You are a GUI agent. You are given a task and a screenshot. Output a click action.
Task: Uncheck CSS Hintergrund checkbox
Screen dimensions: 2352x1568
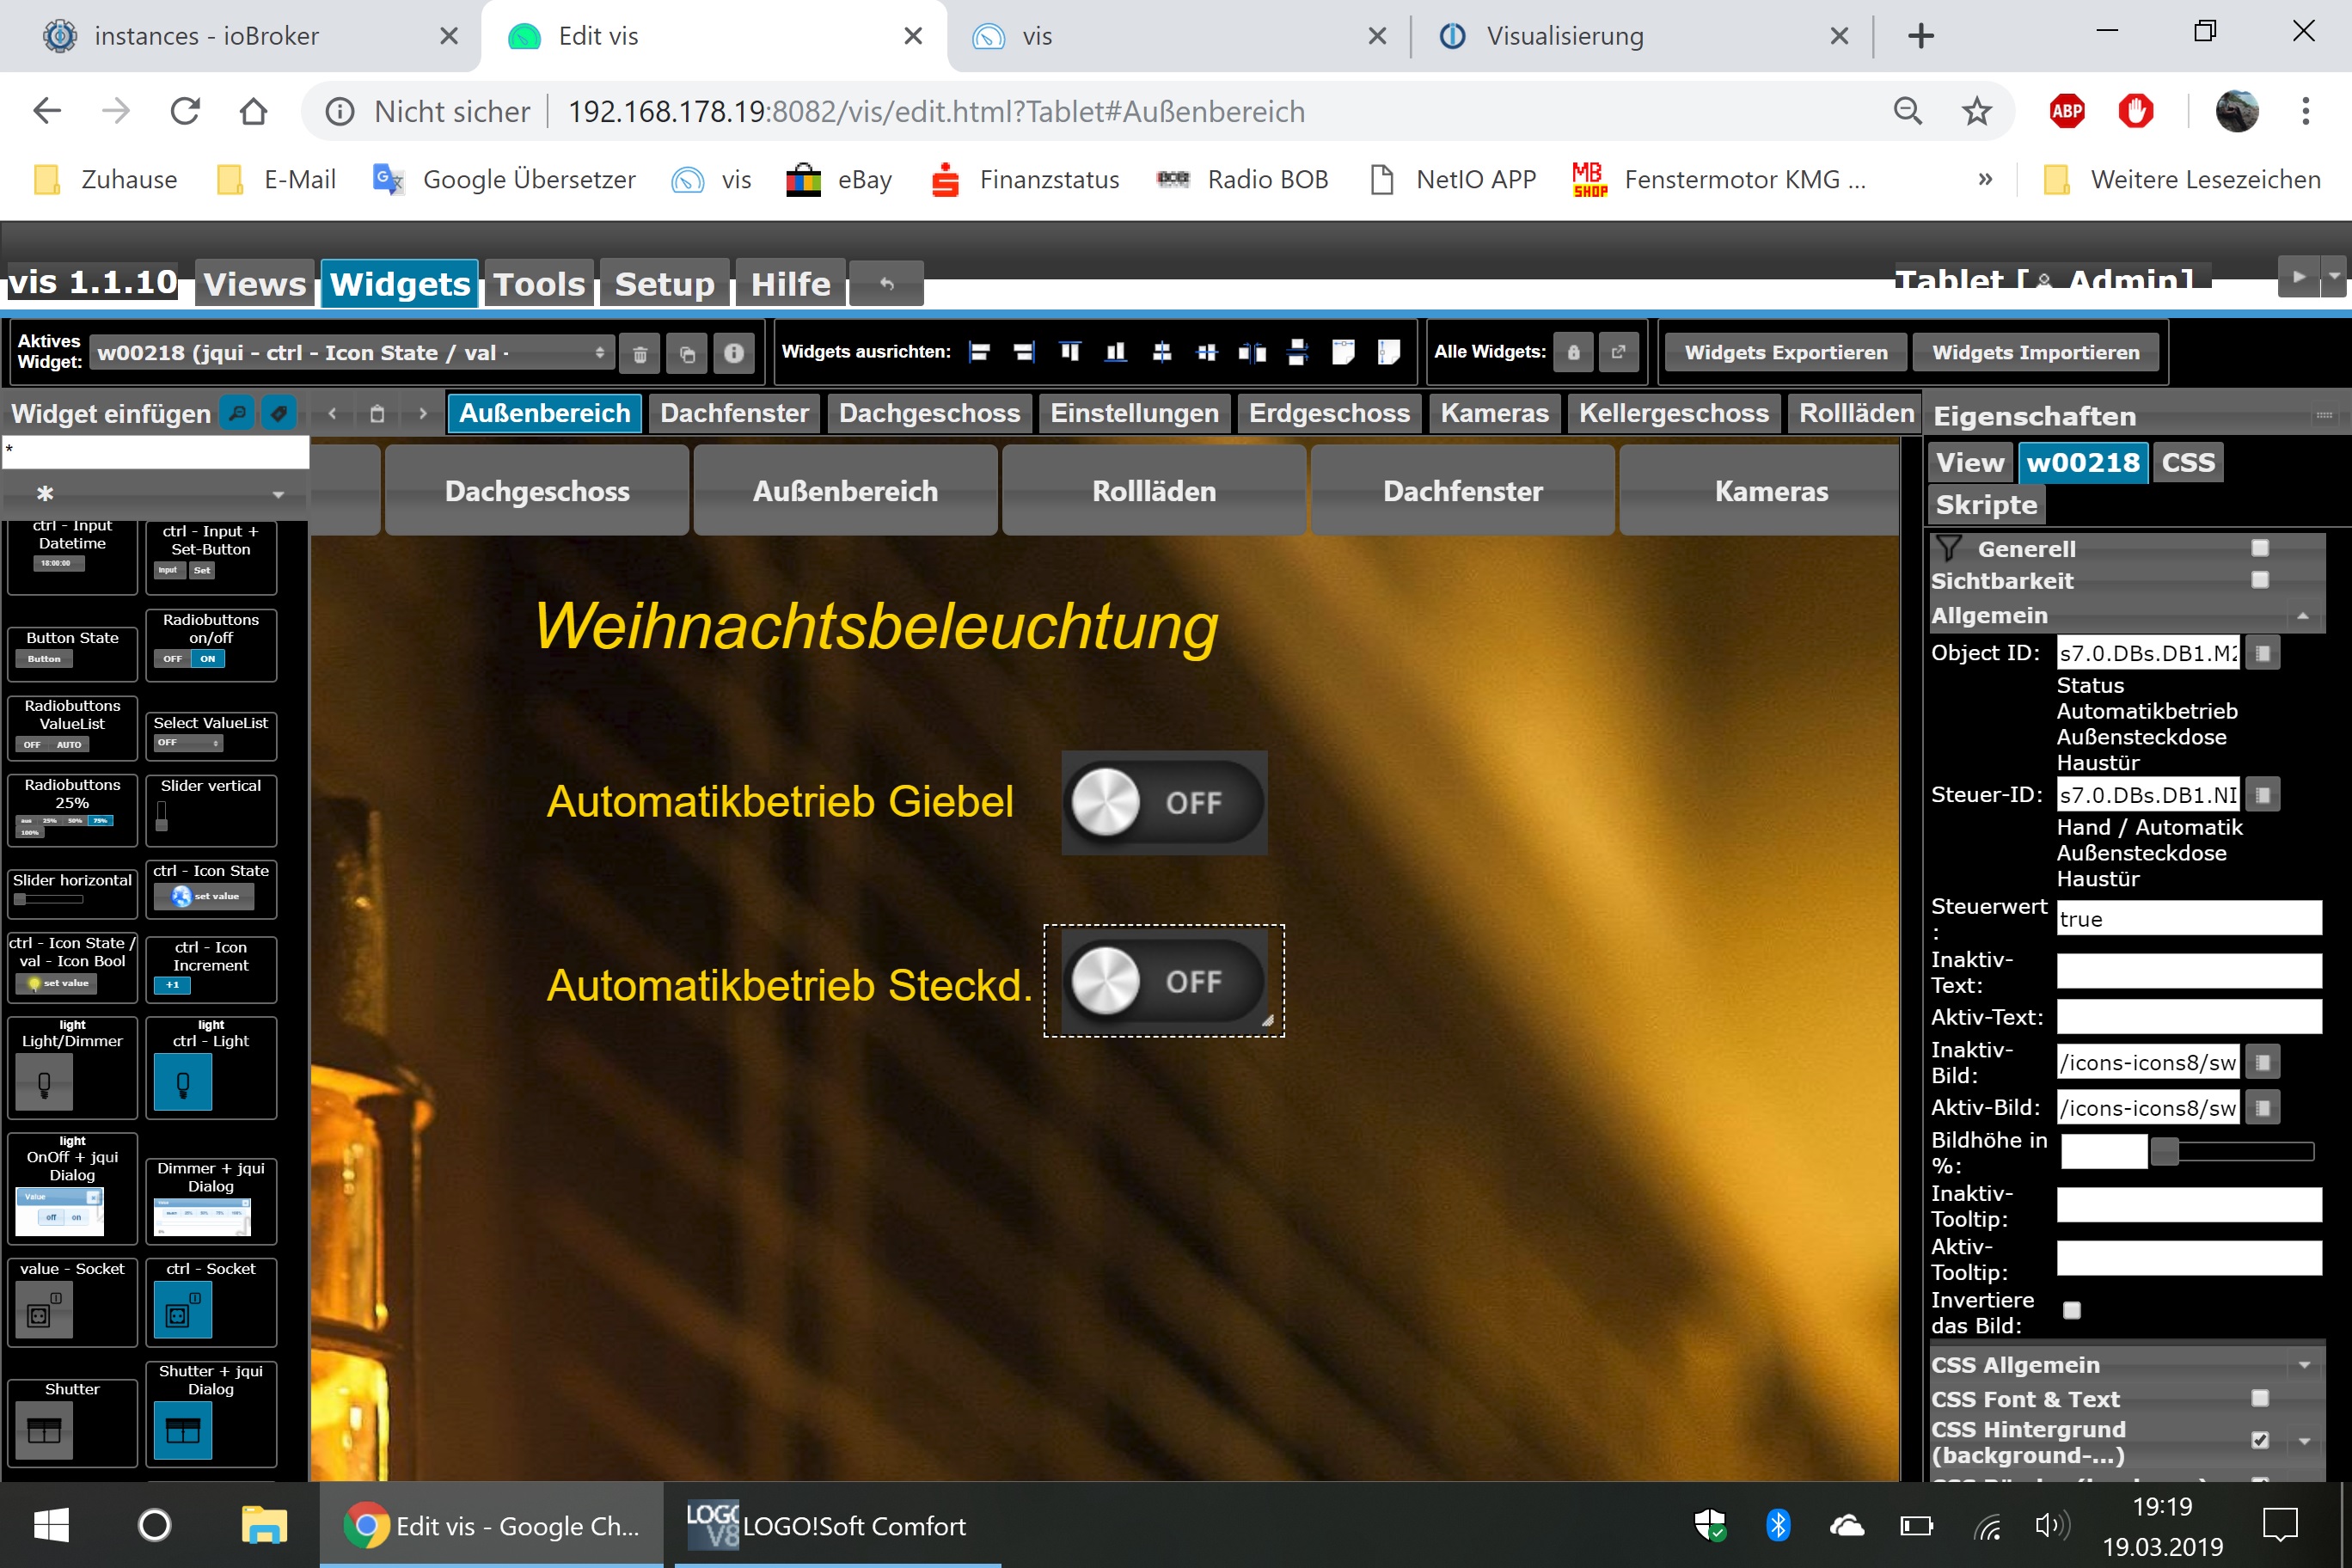(2260, 1440)
